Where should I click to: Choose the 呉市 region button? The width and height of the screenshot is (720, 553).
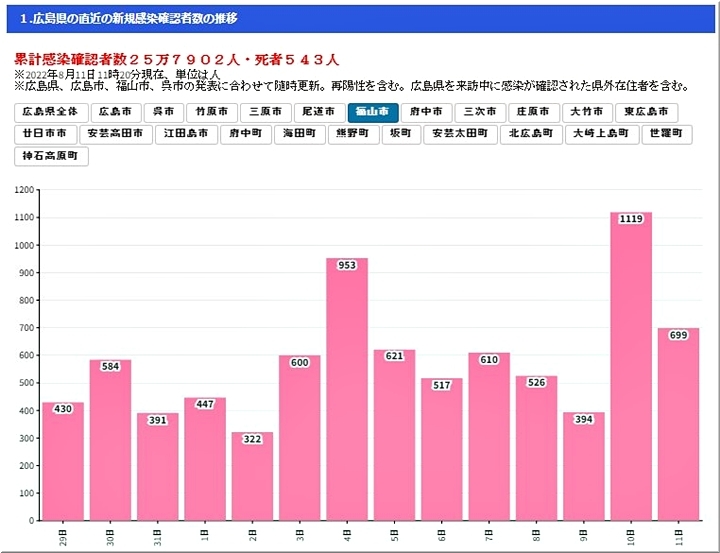click(163, 112)
